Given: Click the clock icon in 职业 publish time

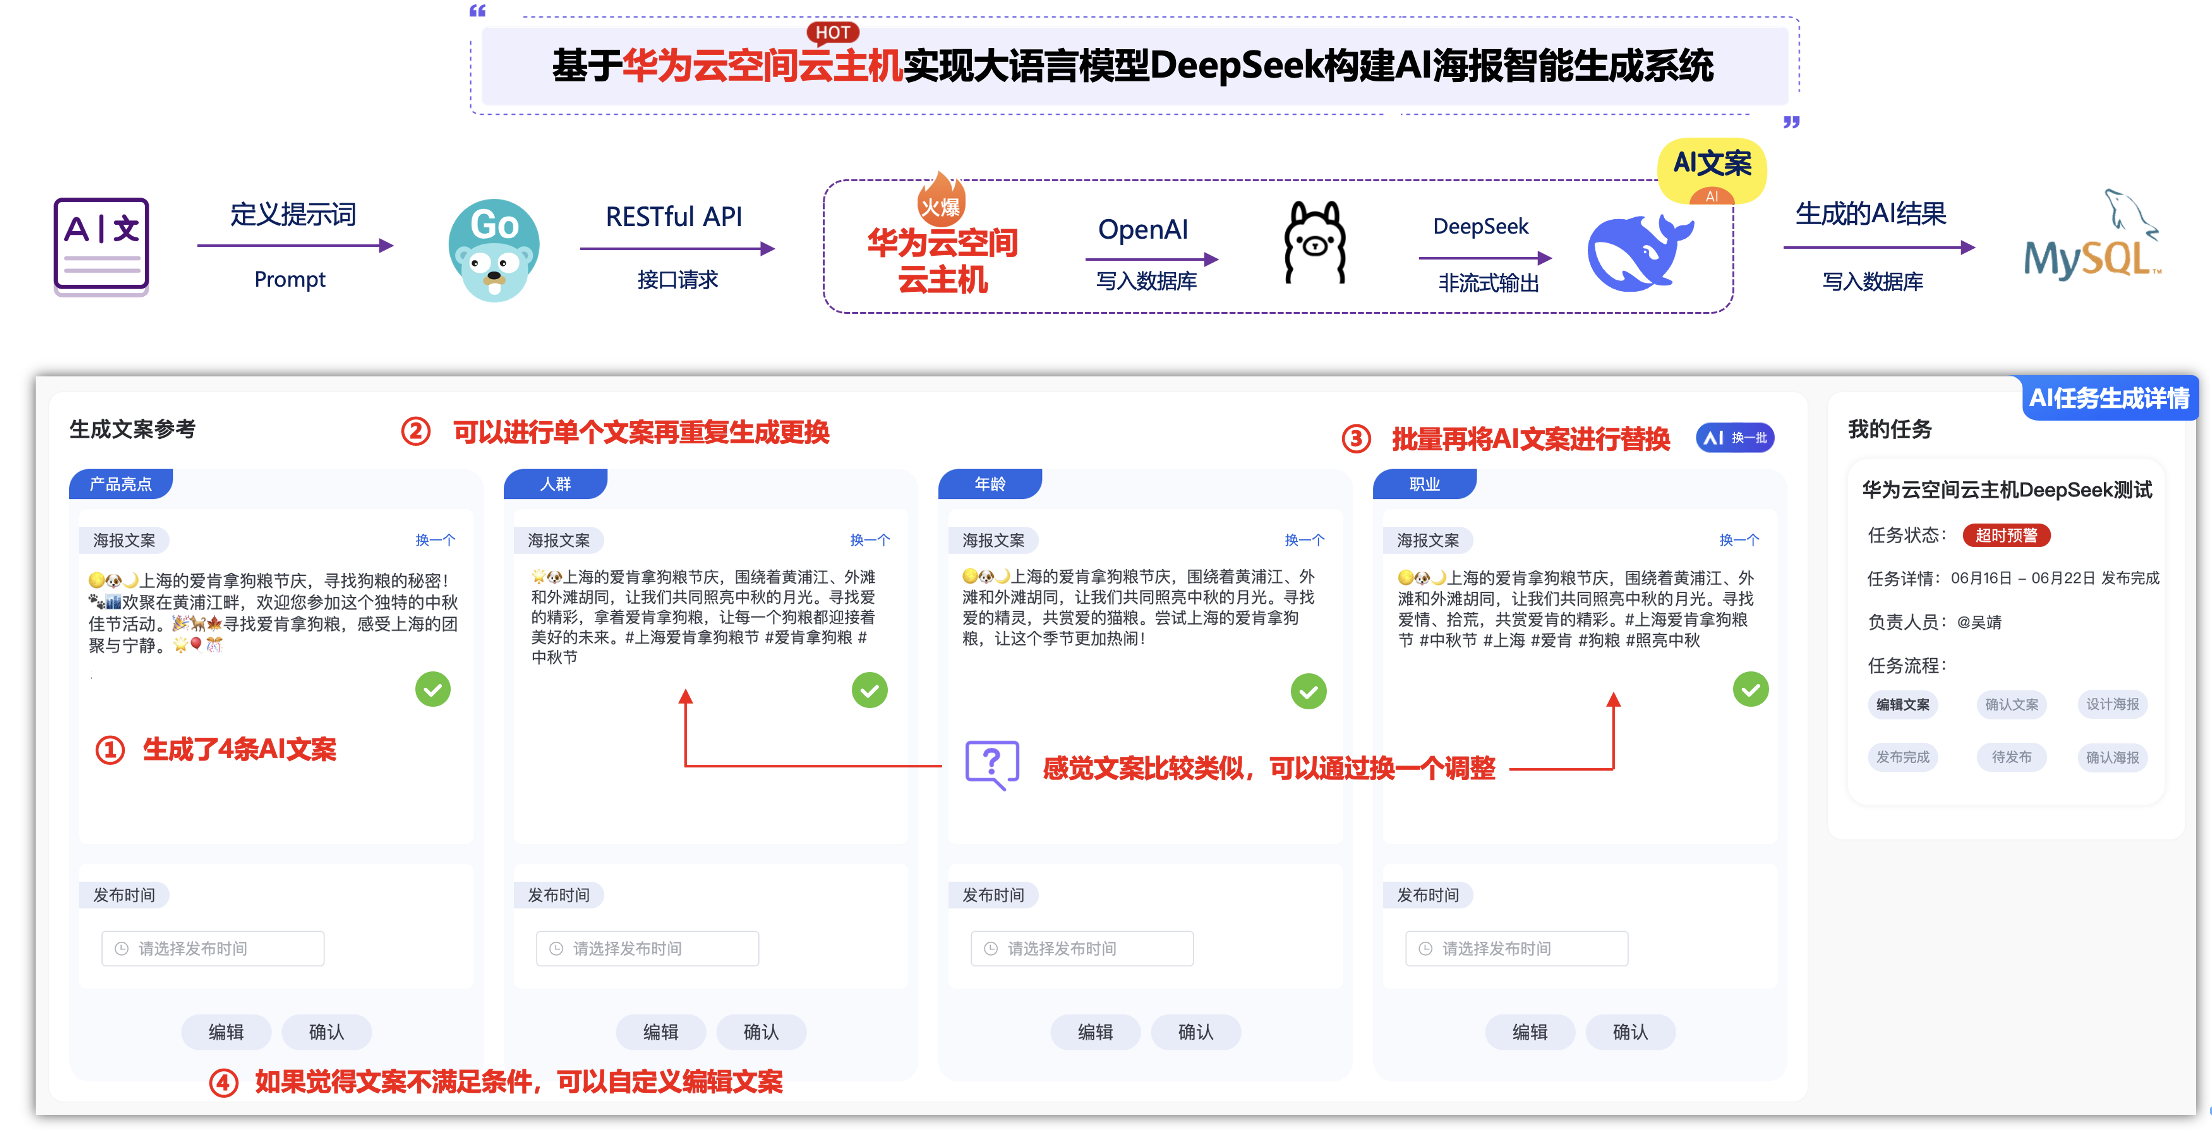Looking at the screenshot, I should point(1426,948).
